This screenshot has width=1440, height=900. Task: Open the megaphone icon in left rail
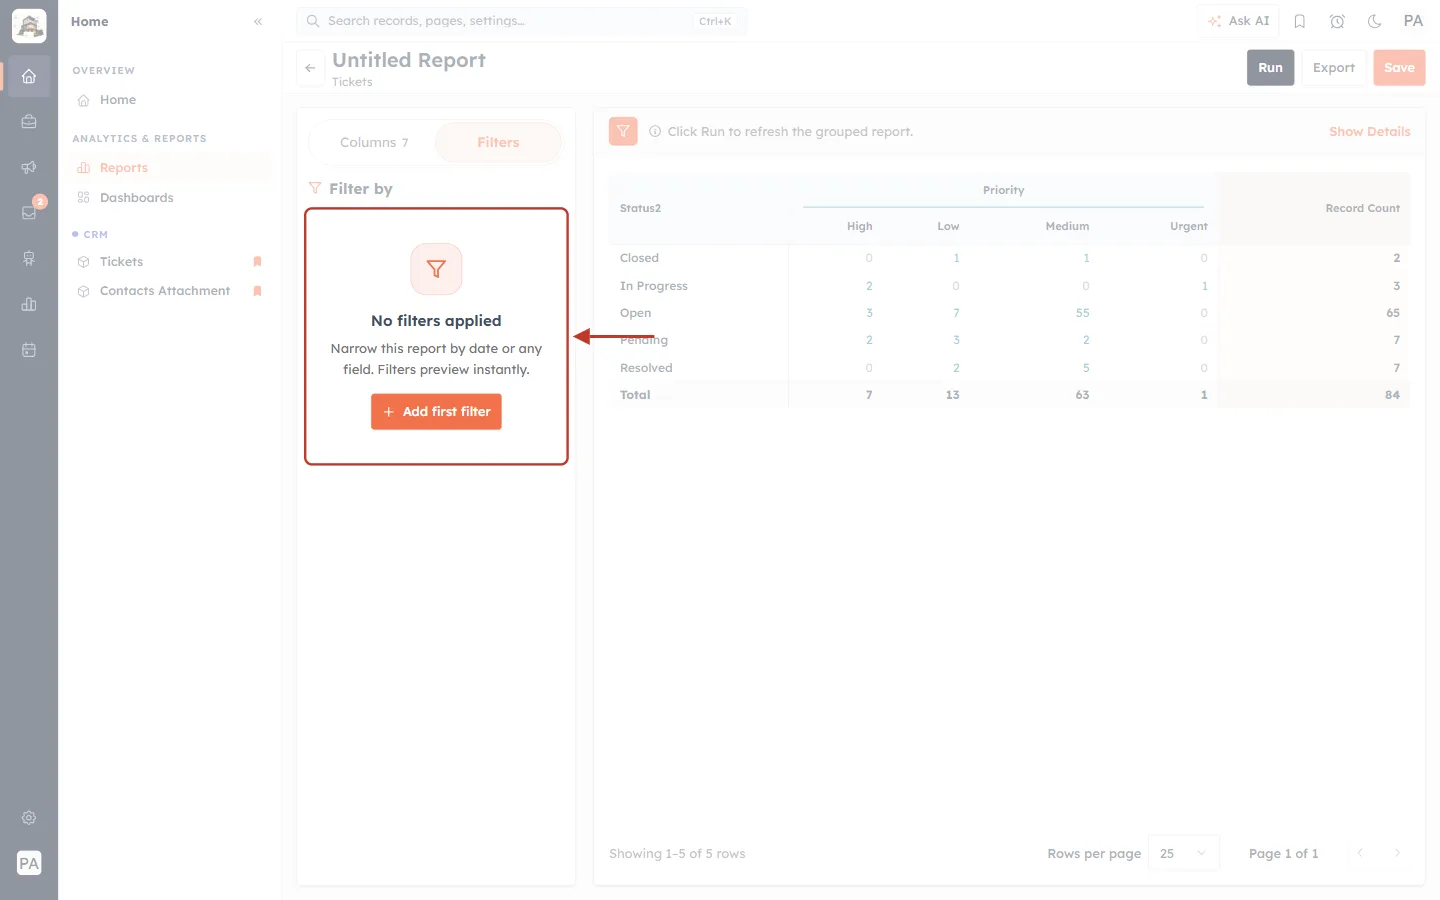point(29,167)
